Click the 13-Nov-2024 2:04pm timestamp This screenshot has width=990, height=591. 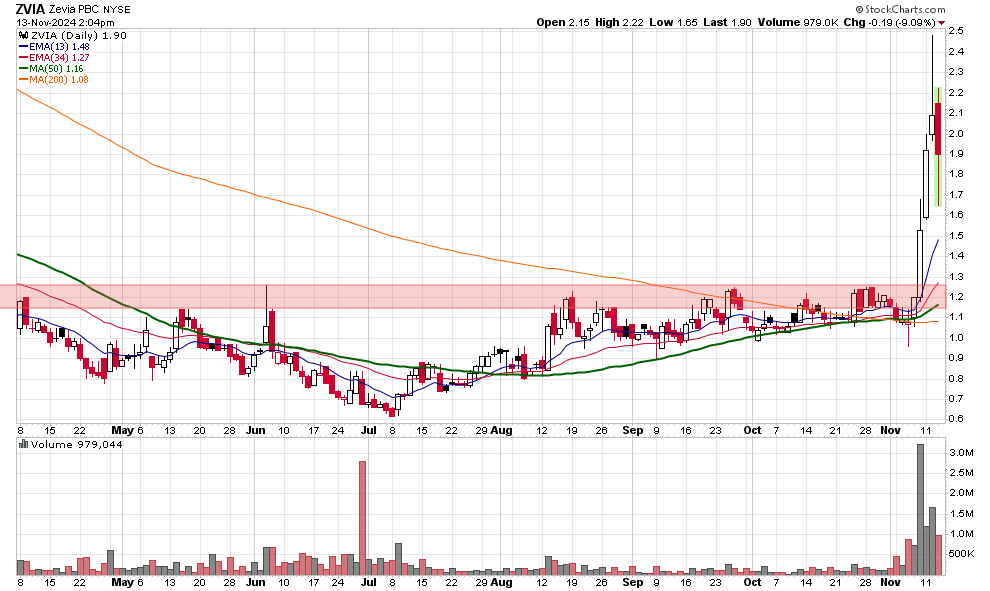[x=56, y=21]
